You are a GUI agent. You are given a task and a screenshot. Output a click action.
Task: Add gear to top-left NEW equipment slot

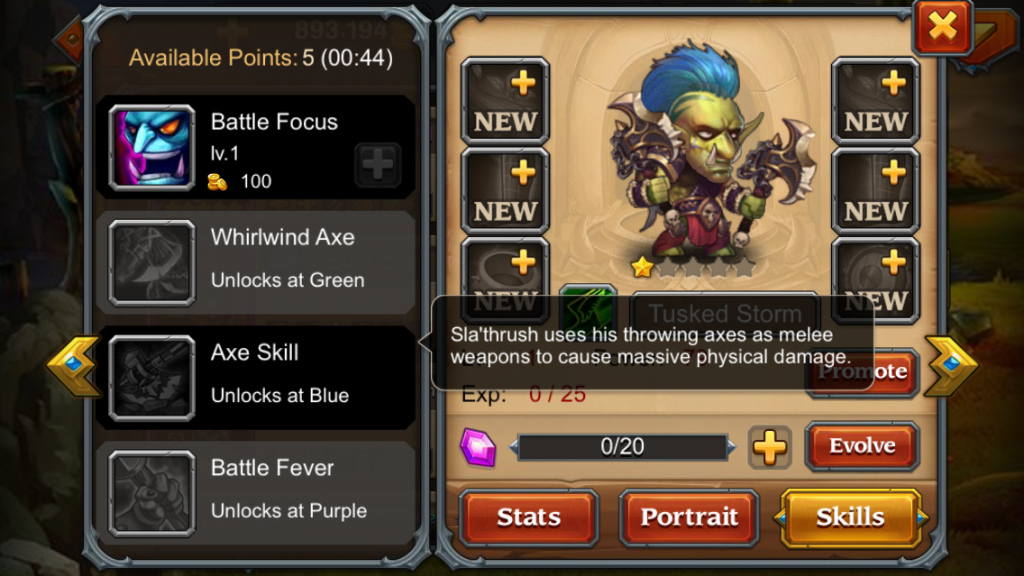505,101
